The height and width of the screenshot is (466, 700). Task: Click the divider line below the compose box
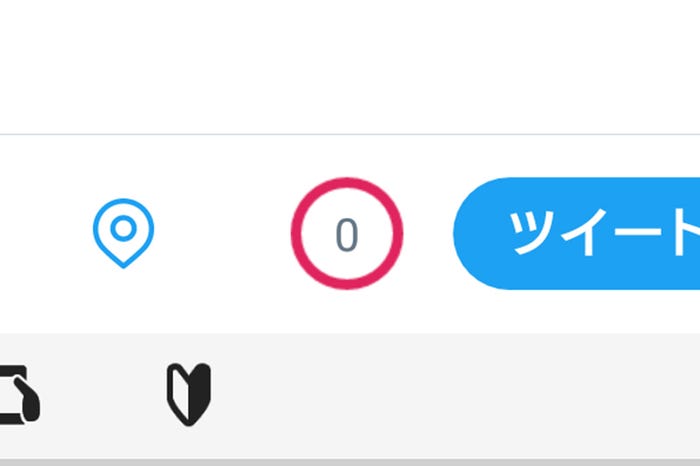click(350, 133)
